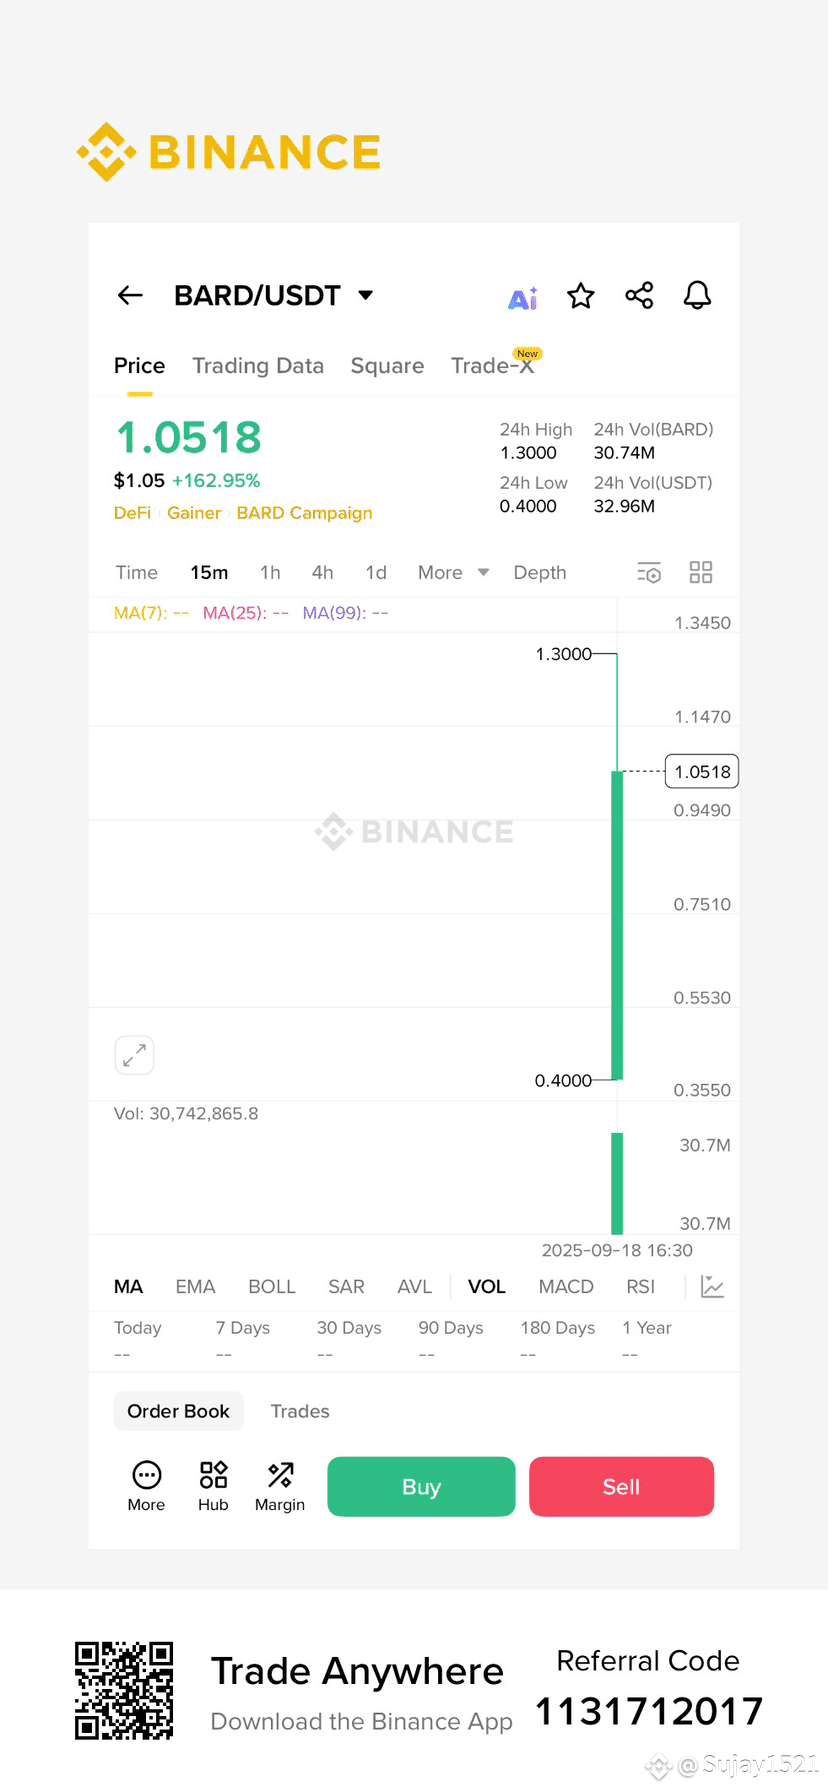The height and width of the screenshot is (1792, 828).
Task: Open chart settings icon beside Depth
Action: point(649,573)
